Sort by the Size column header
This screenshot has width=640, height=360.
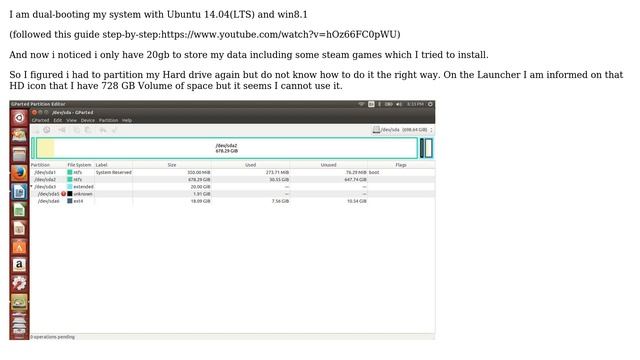(x=172, y=165)
